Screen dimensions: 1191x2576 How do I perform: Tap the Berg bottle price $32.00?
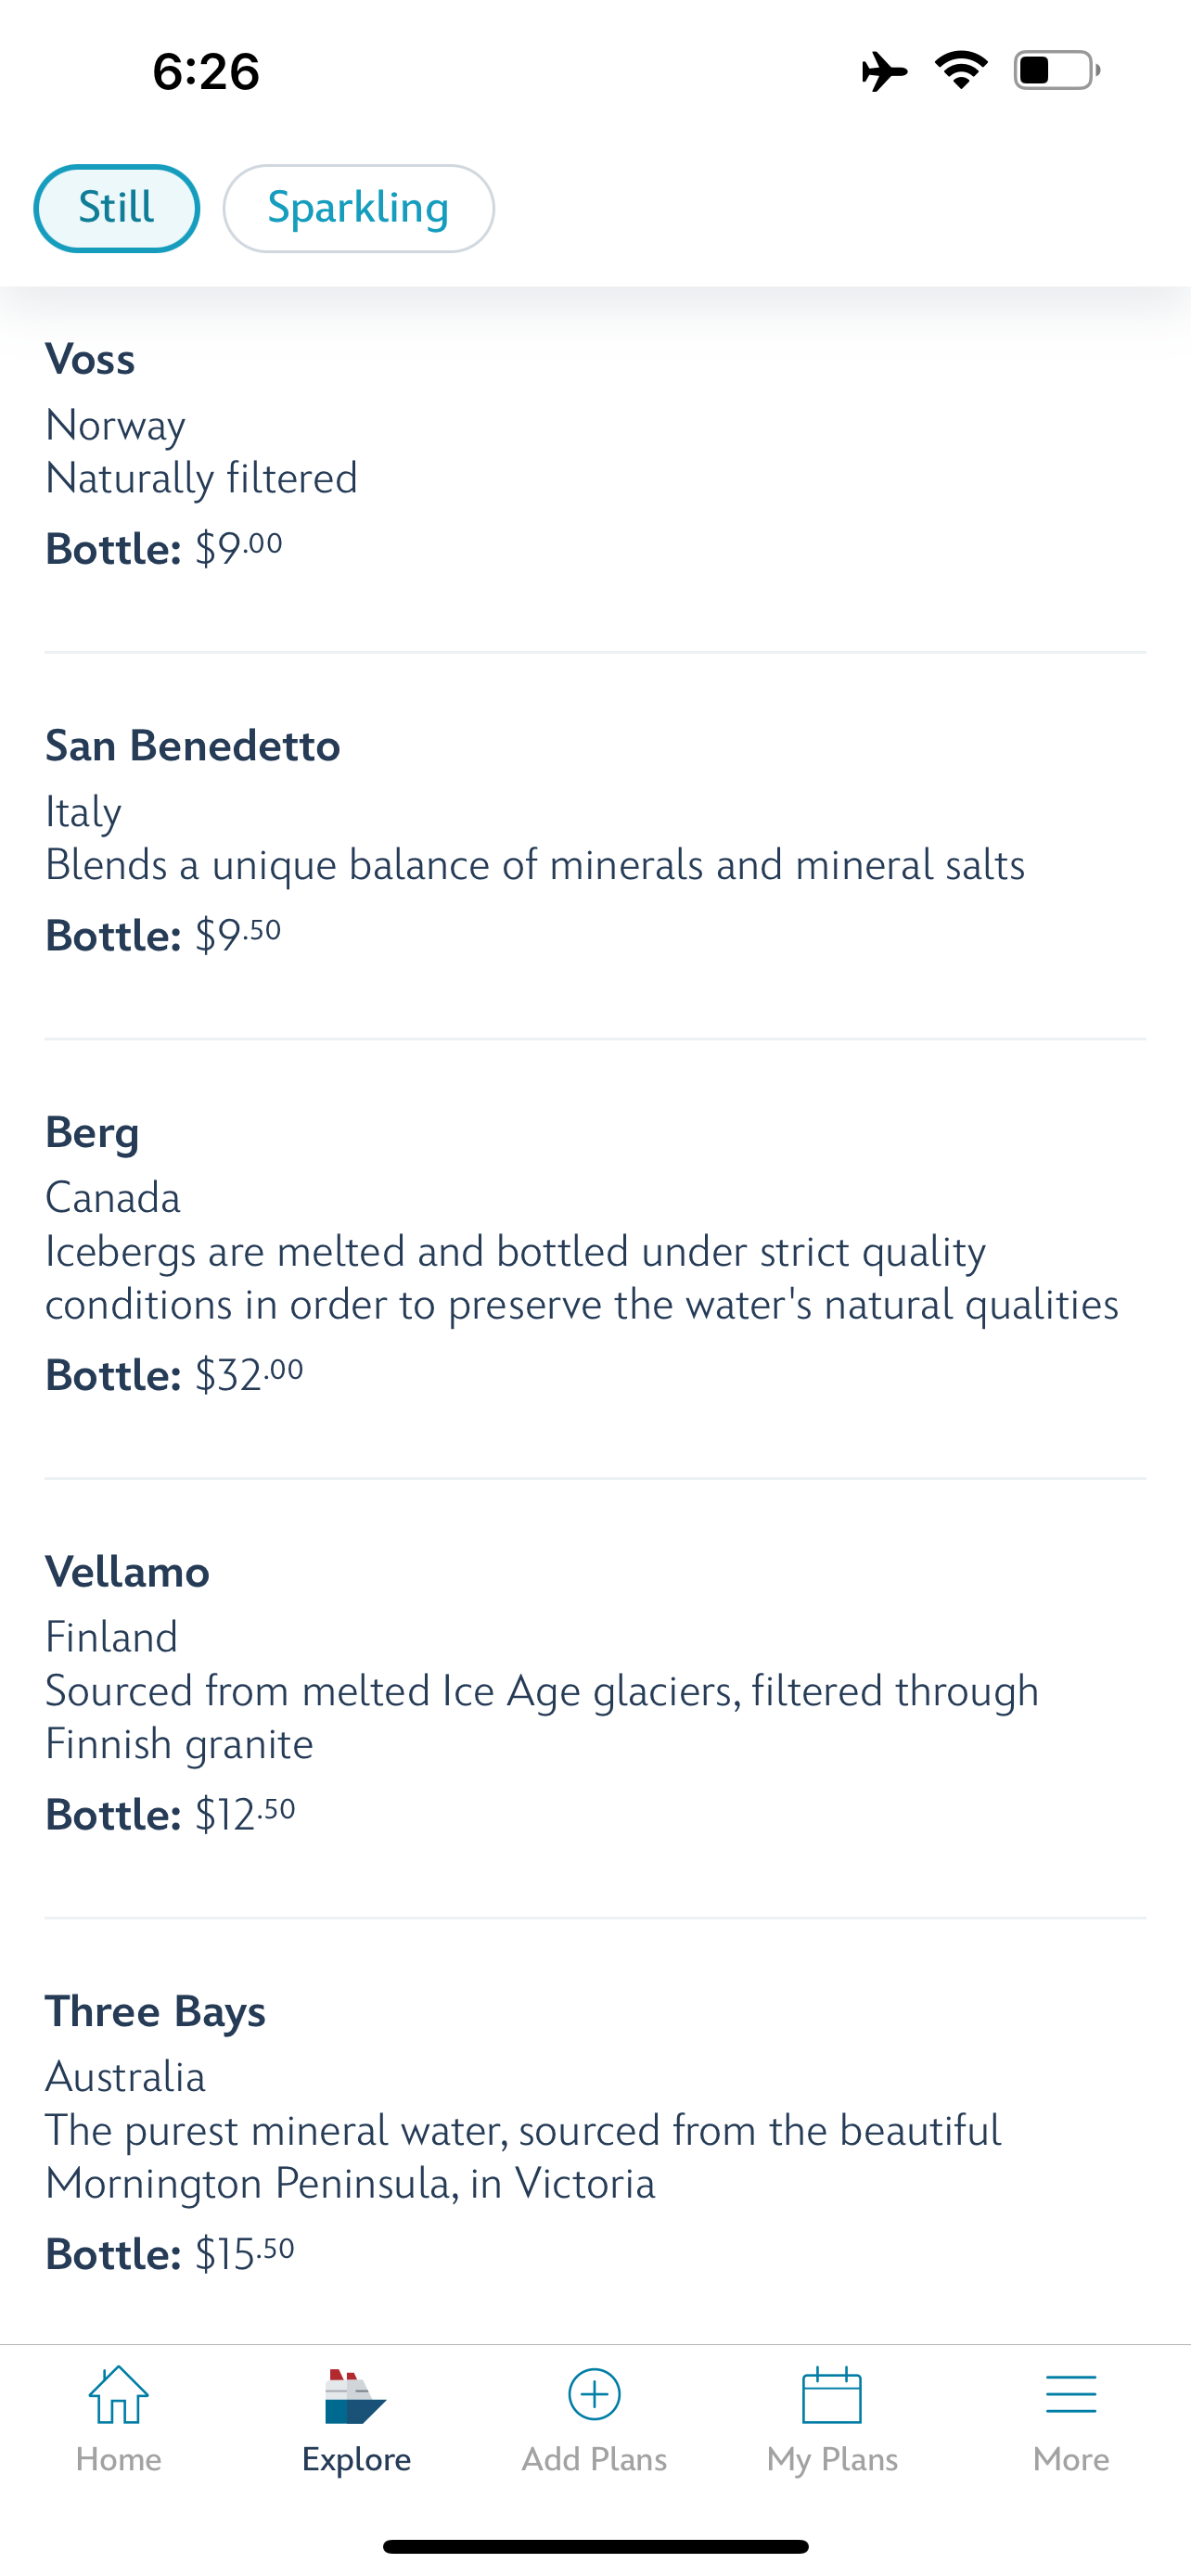pyautogui.click(x=248, y=1375)
